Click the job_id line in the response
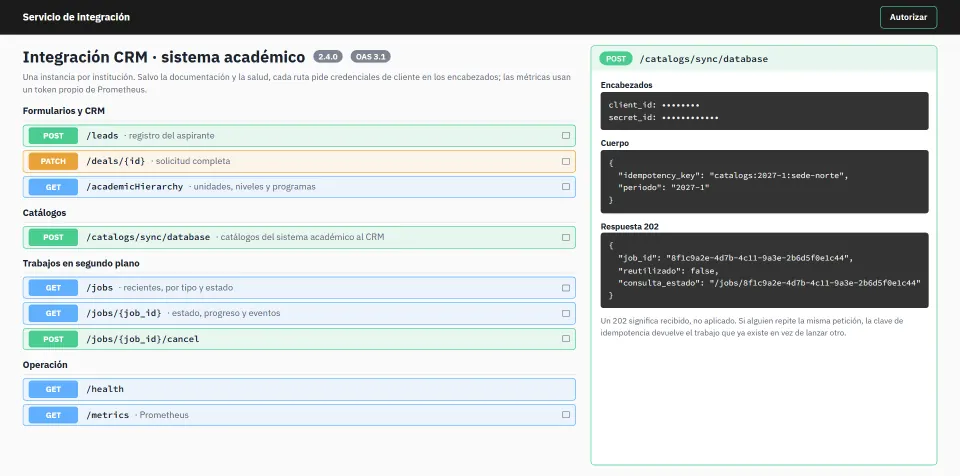Image resolution: width=960 pixels, height=476 pixels. tap(735, 258)
